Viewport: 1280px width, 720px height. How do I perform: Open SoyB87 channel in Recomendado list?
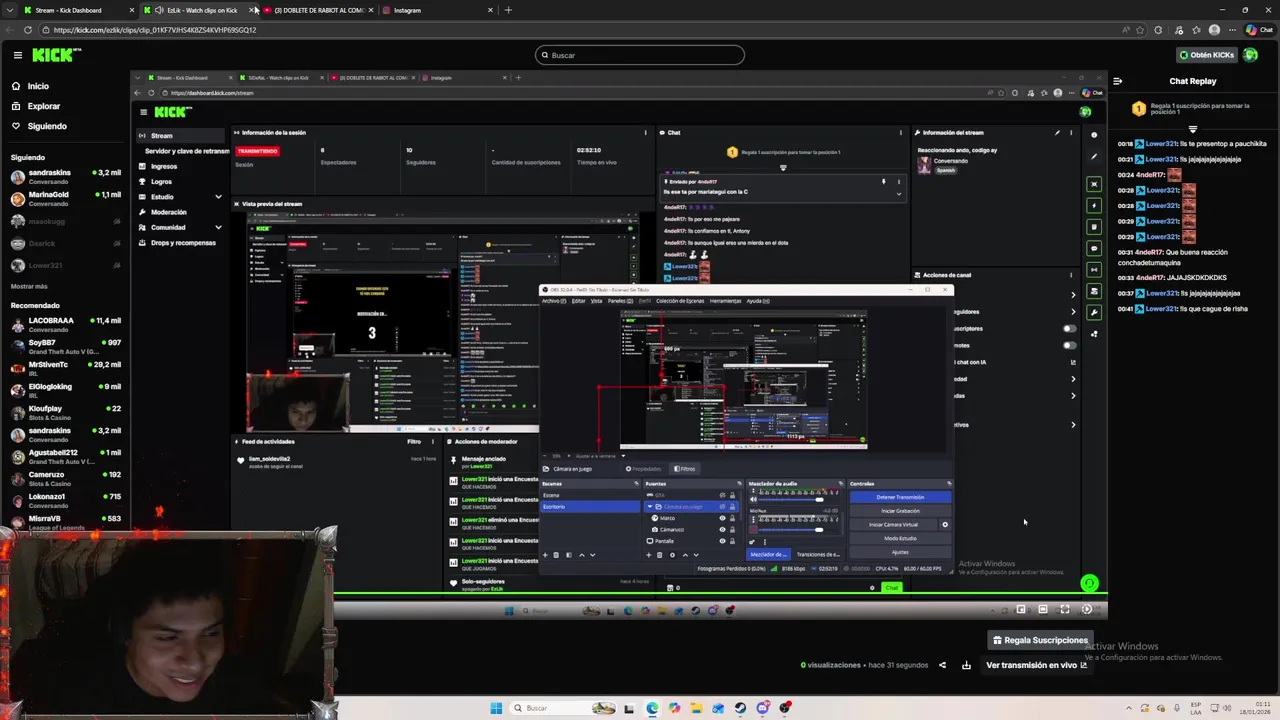coord(65,347)
